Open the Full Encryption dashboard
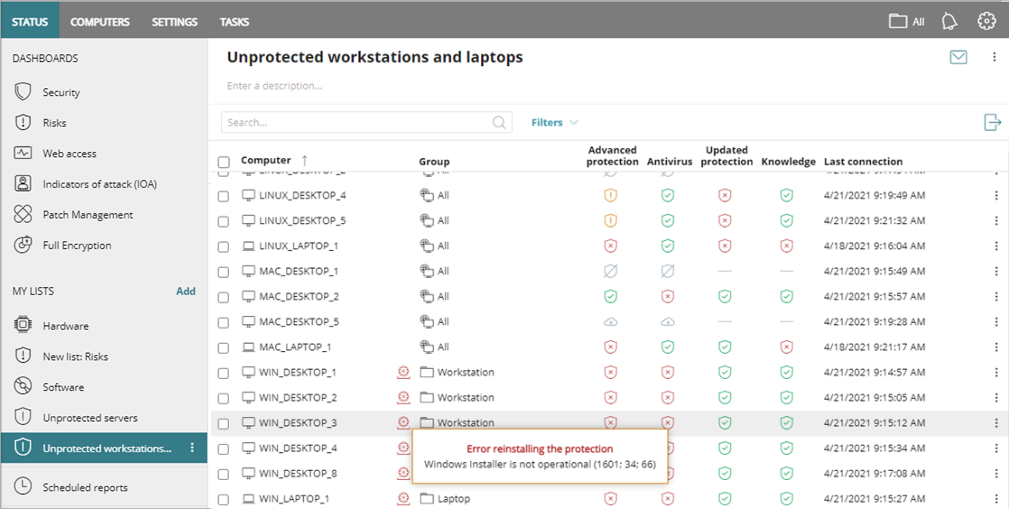 pyautogui.click(x=76, y=245)
